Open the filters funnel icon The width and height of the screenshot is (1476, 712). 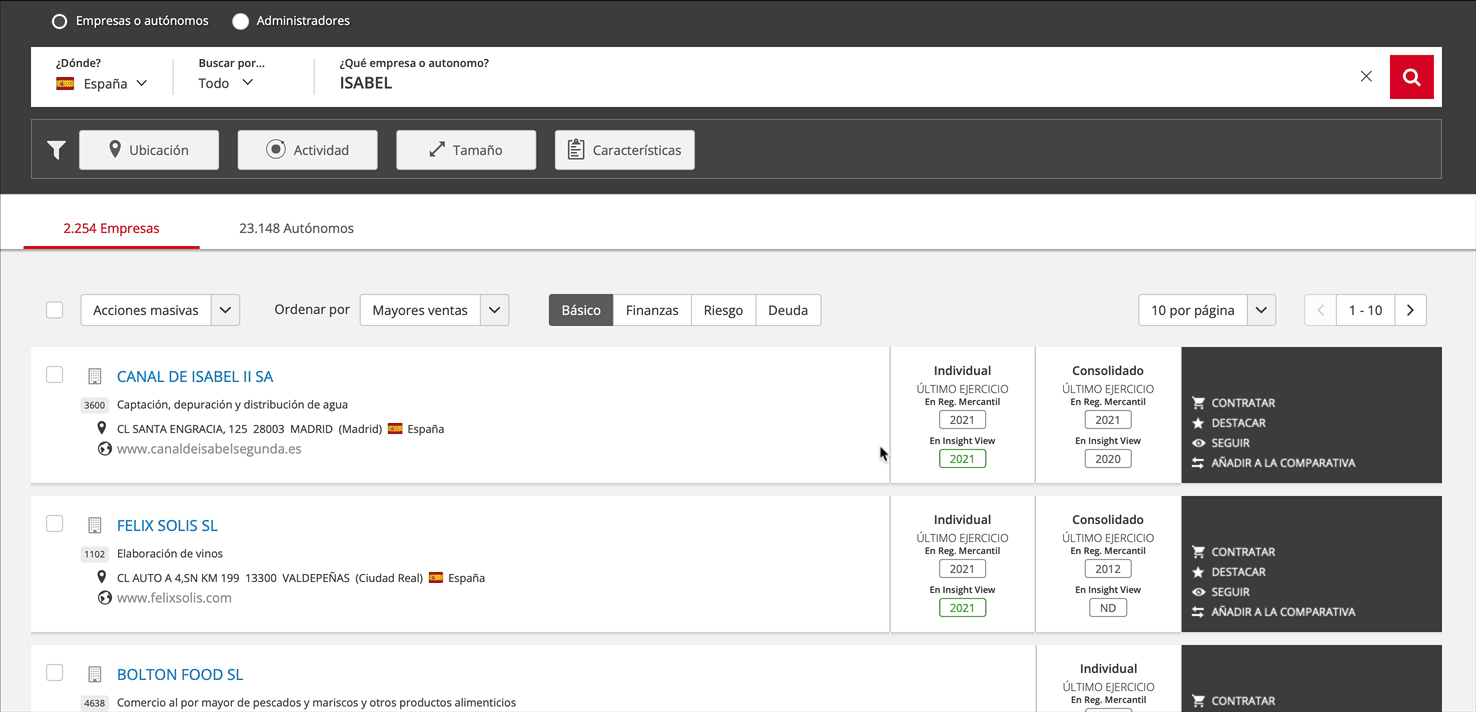click(x=56, y=149)
